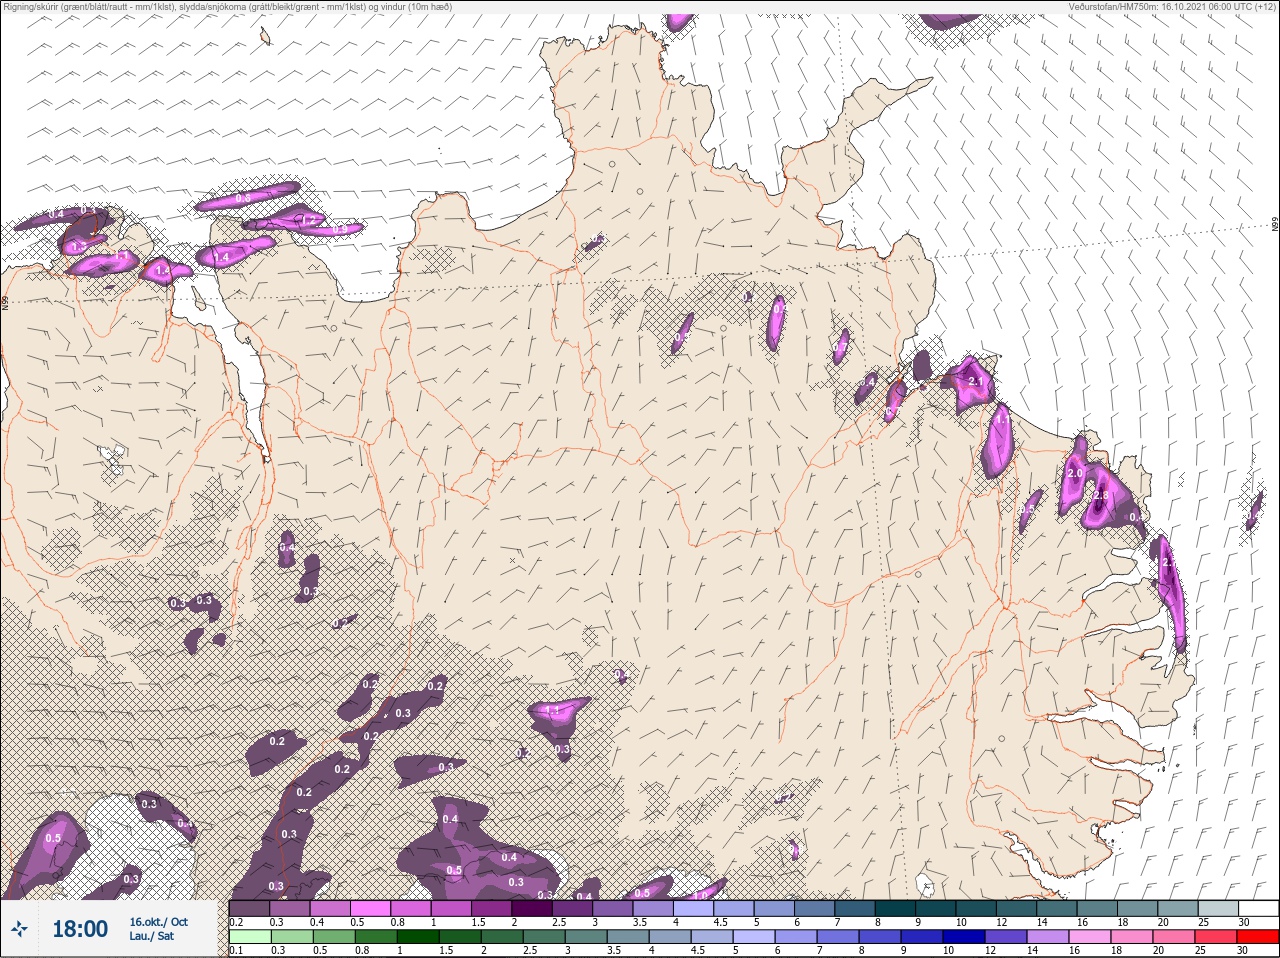Image resolution: width=1280 pixels, height=958 pixels.
Task: Click the 18:00 forecast time display
Action: click(x=80, y=929)
